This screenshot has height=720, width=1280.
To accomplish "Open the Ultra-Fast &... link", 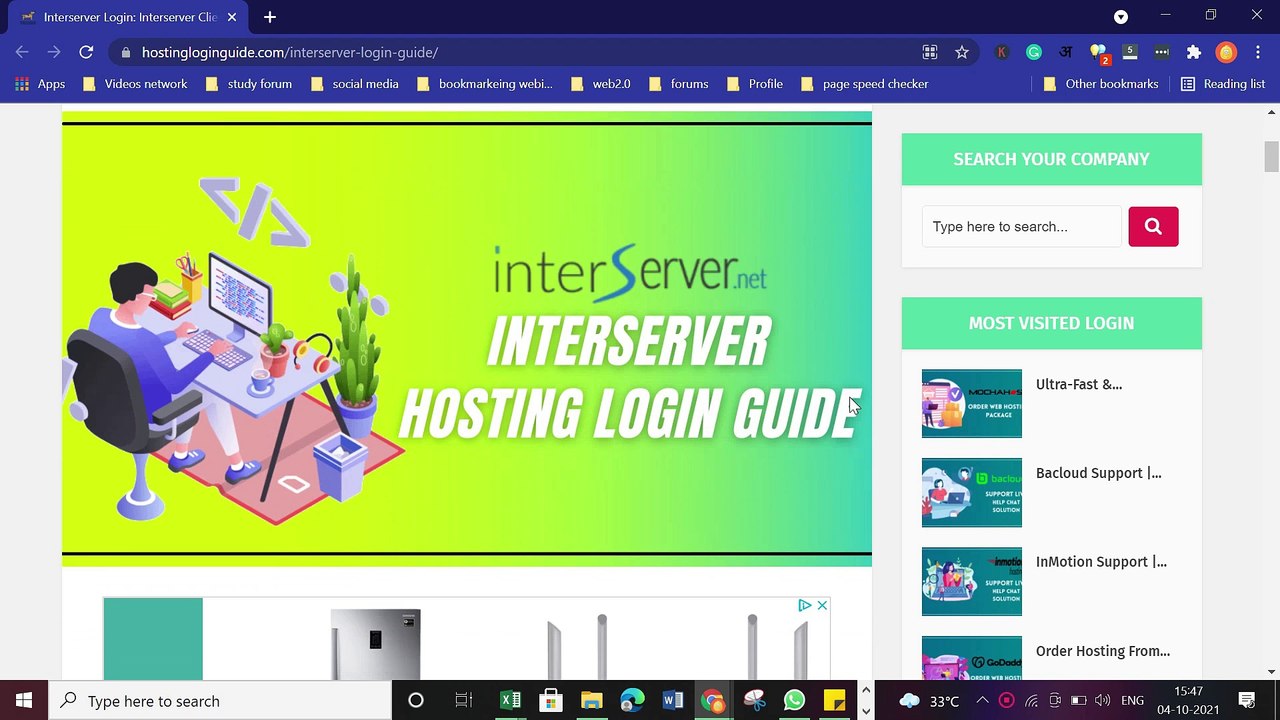I will pyautogui.click(x=1079, y=384).
